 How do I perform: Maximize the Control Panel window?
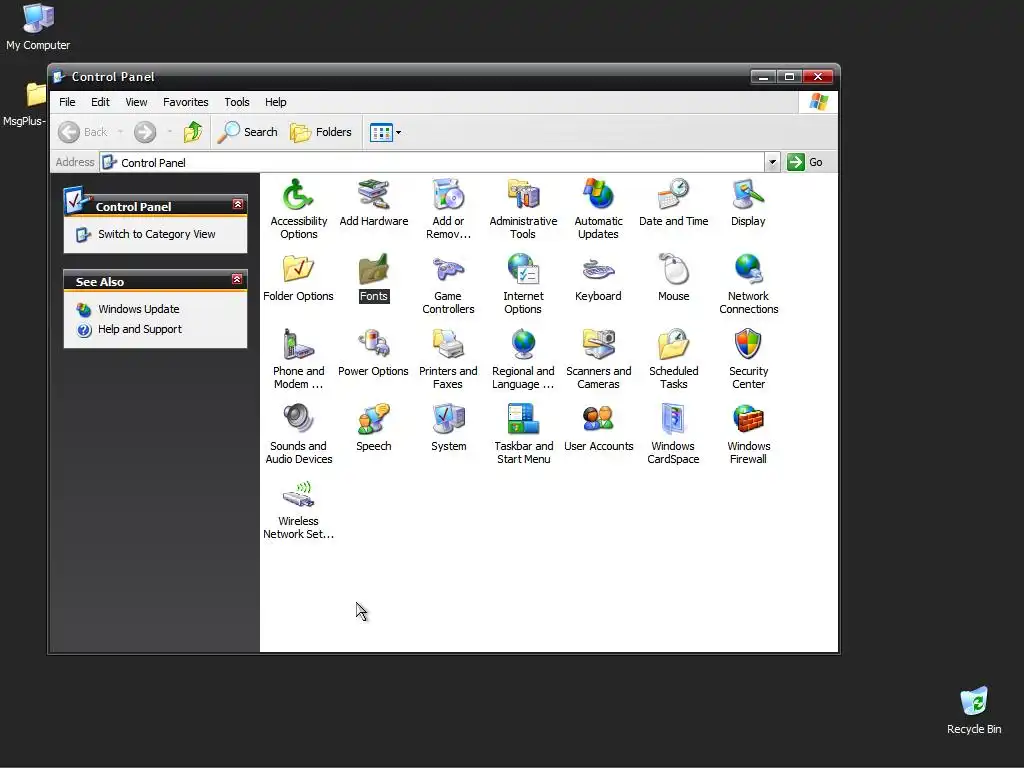790,77
